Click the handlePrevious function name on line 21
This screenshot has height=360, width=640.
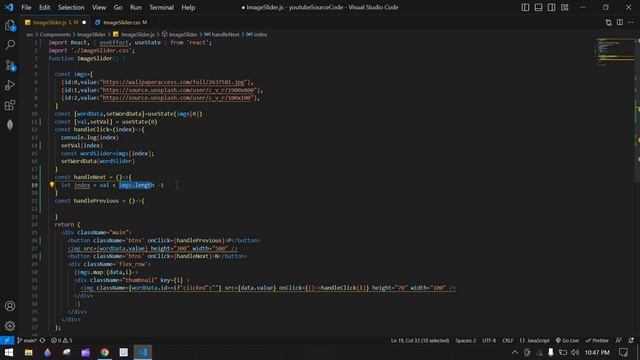(x=96, y=201)
